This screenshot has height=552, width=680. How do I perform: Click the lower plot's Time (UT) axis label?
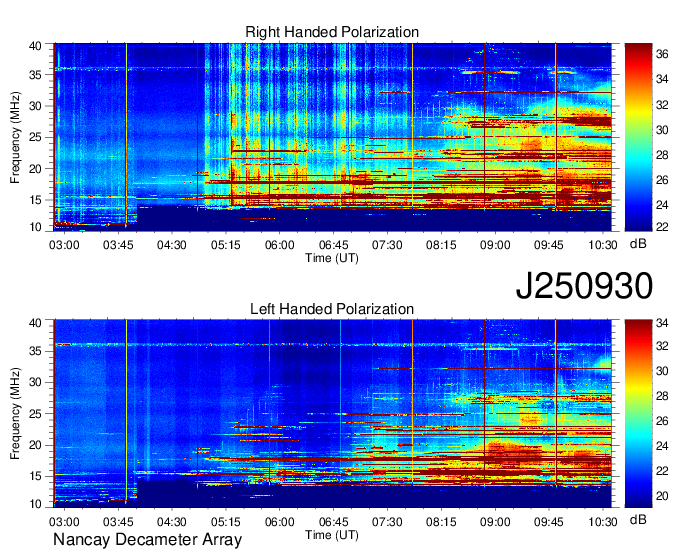[332, 534]
